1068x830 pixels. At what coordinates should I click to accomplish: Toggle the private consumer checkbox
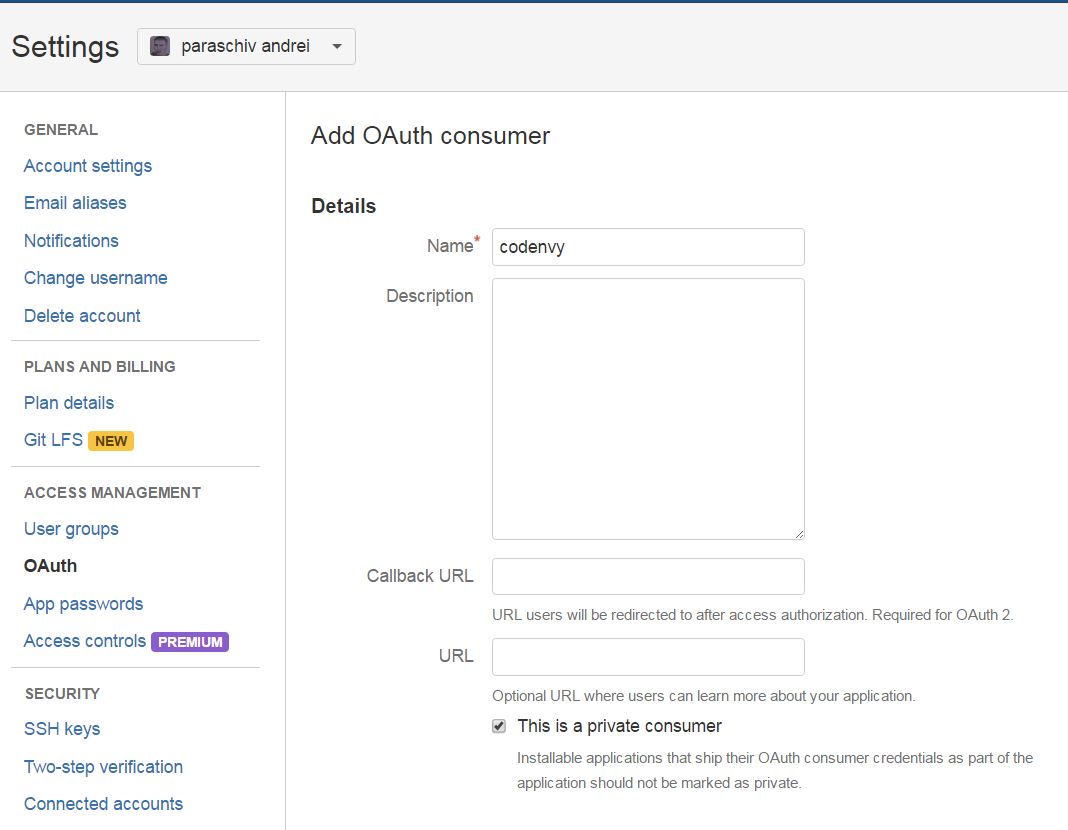(x=499, y=726)
